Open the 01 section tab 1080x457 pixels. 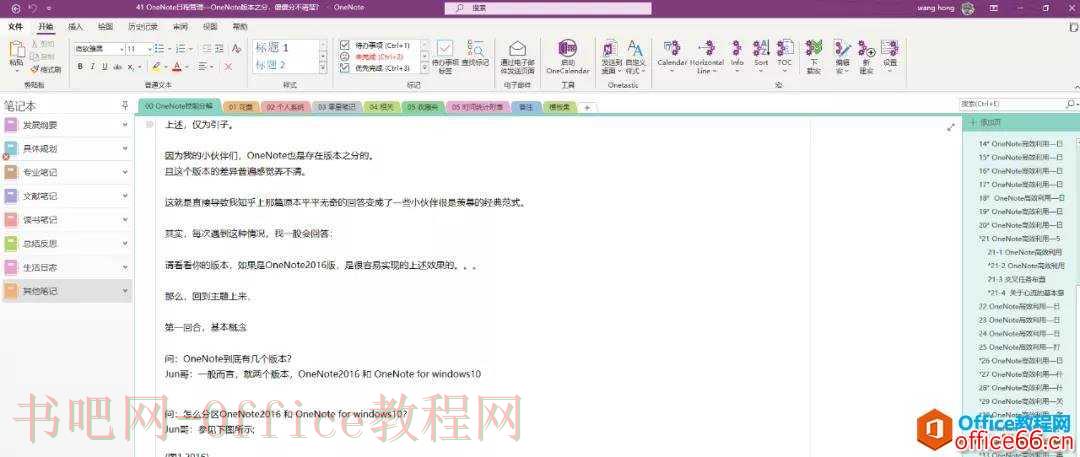[241, 108]
